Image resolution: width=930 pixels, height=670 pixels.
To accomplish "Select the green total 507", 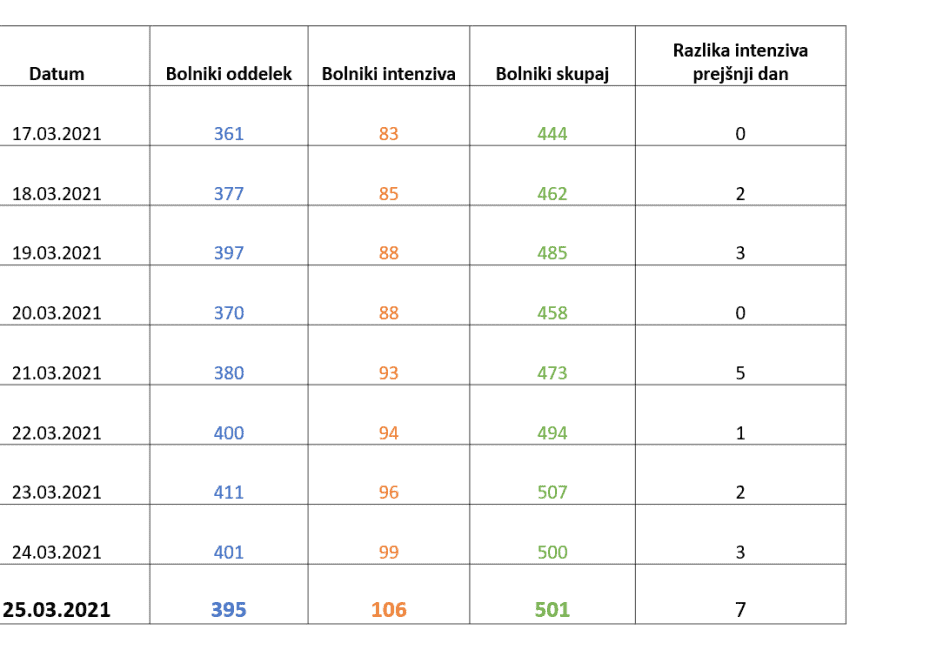I will pyautogui.click(x=552, y=492).
